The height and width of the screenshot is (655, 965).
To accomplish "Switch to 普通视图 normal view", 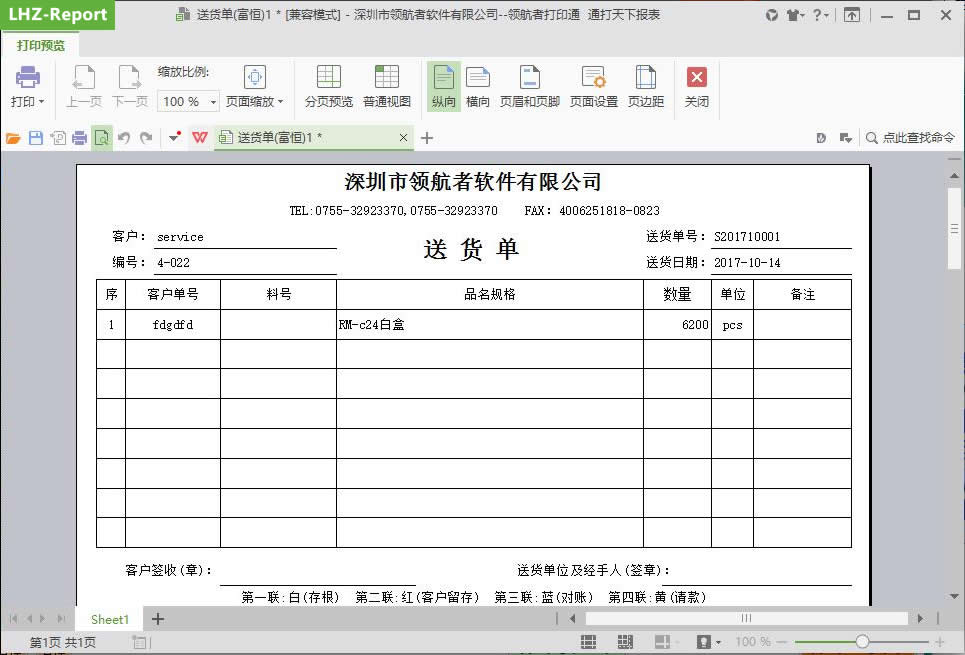I will click(386, 87).
